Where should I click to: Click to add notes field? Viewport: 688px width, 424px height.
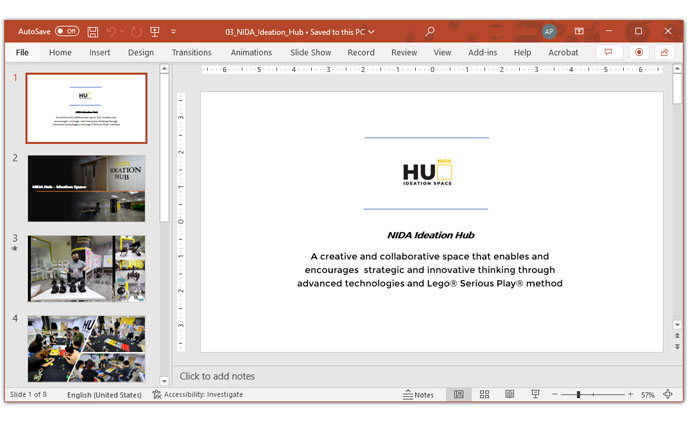coord(217,376)
